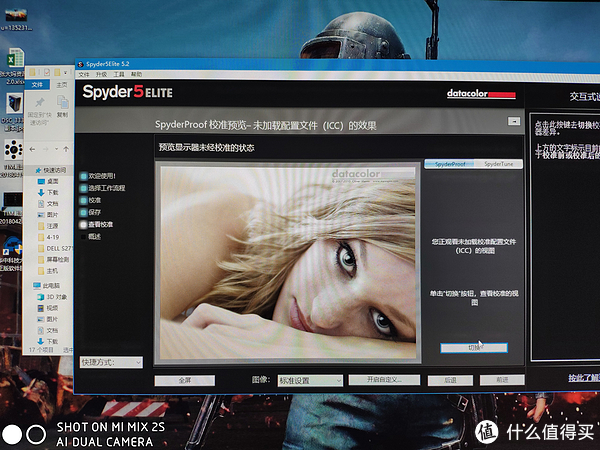Viewport: 600px width, 450px height.
Task: Open the recent locations dropdown in Explorer
Action: pos(57,149)
